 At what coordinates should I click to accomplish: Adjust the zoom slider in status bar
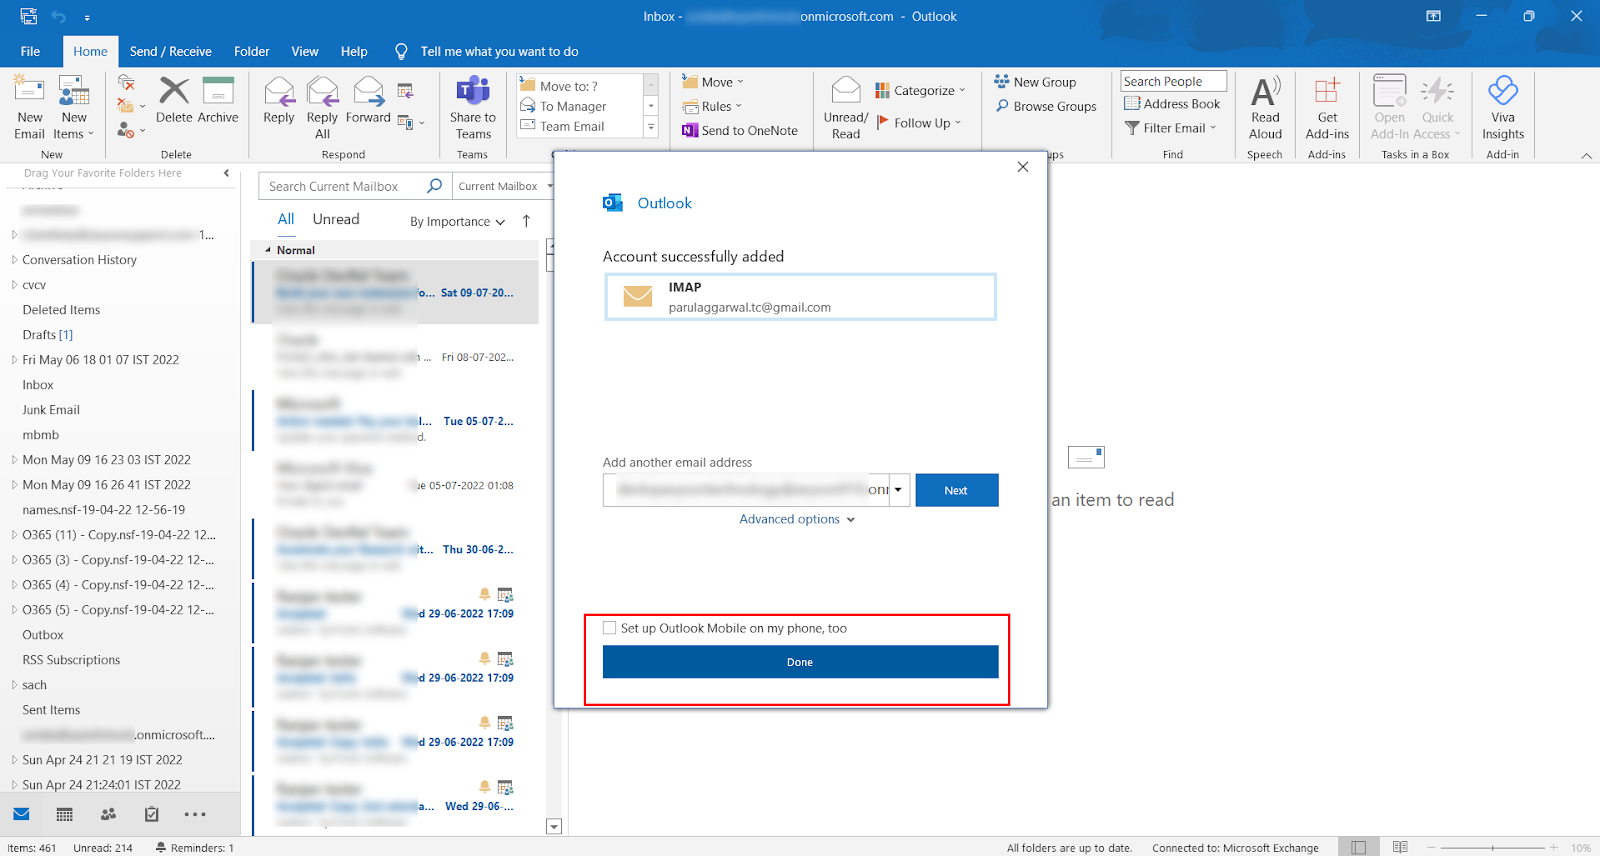1493,847
